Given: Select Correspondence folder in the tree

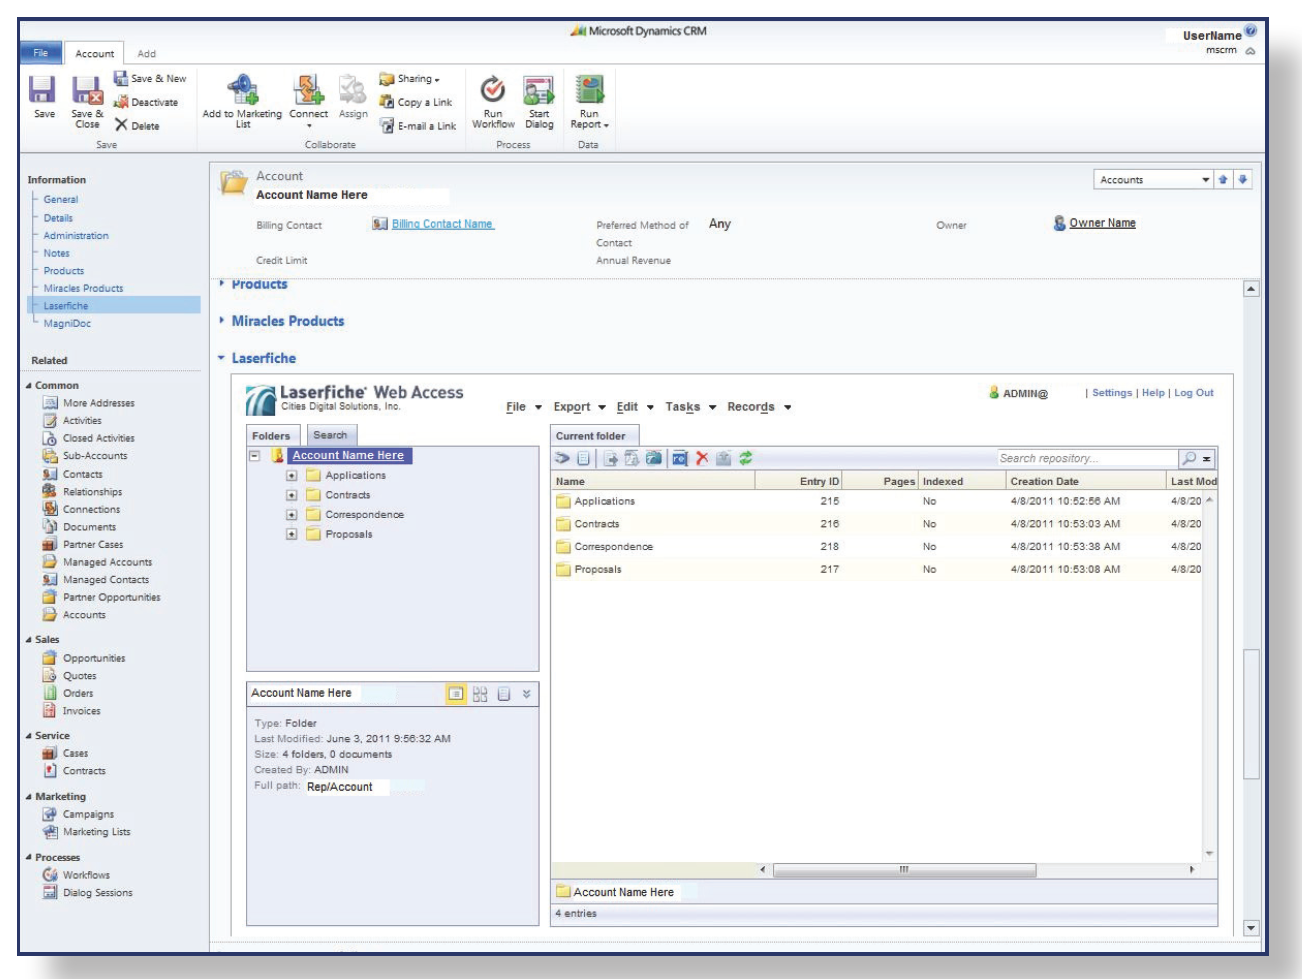Looking at the screenshot, I should pos(364,515).
